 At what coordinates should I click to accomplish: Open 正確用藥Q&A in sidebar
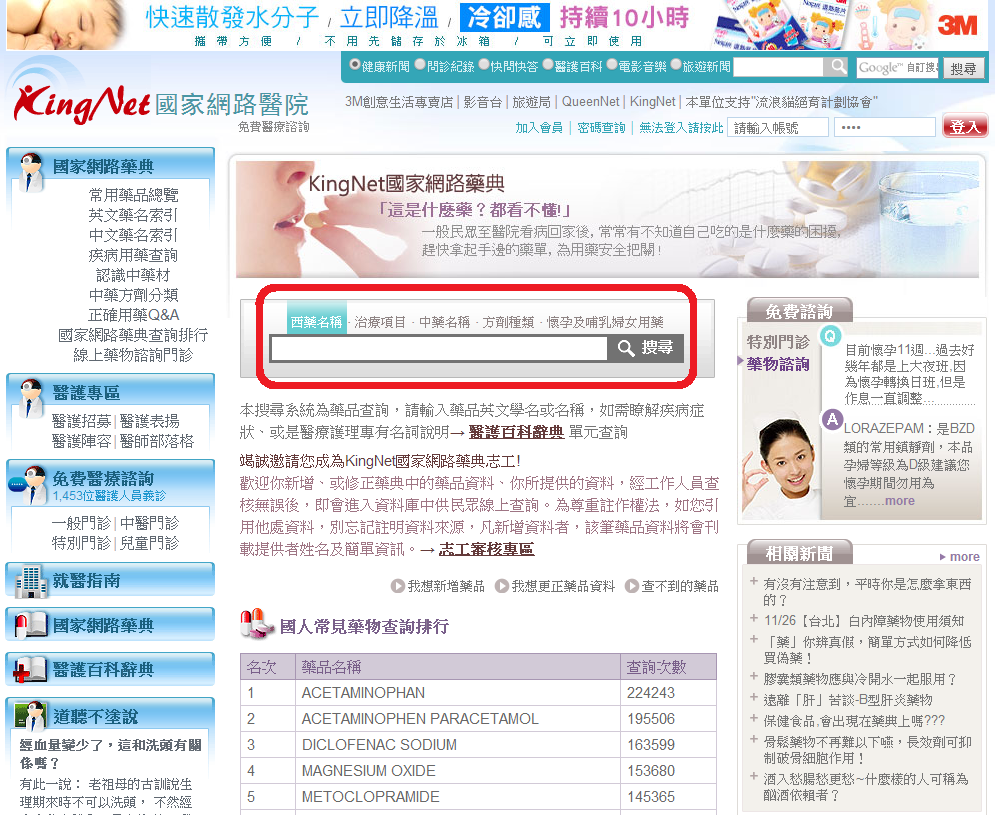(133, 315)
